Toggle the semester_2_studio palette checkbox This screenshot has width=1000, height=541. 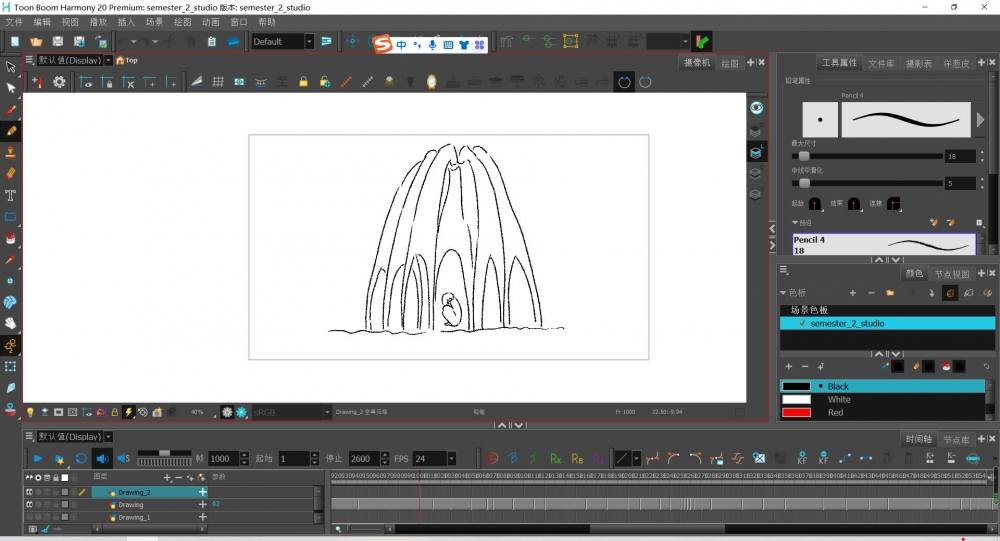(x=802, y=324)
